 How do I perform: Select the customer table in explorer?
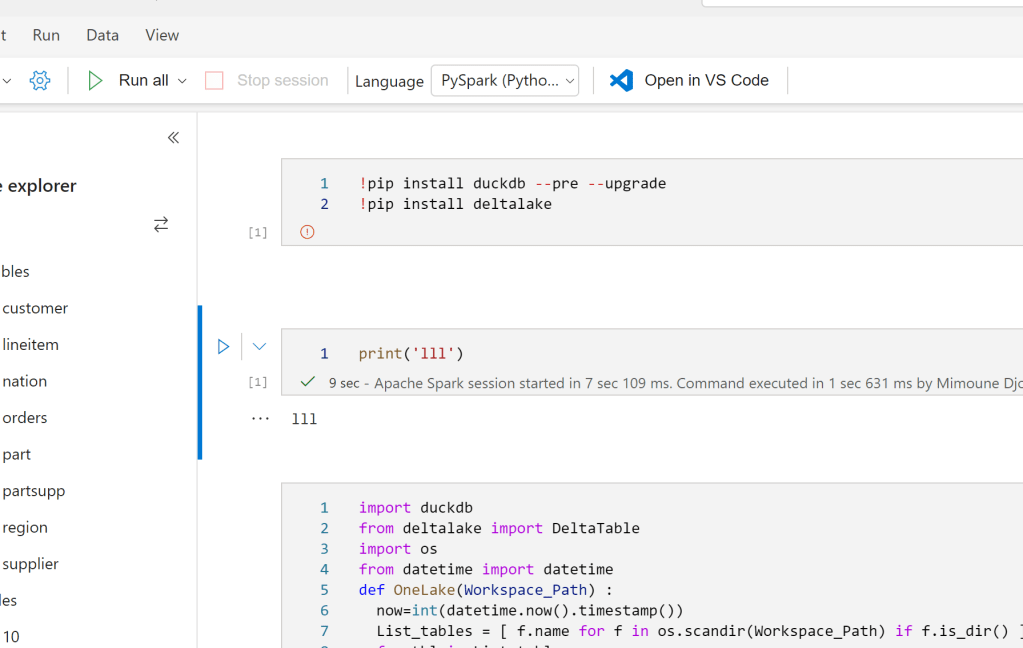tap(35, 308)
